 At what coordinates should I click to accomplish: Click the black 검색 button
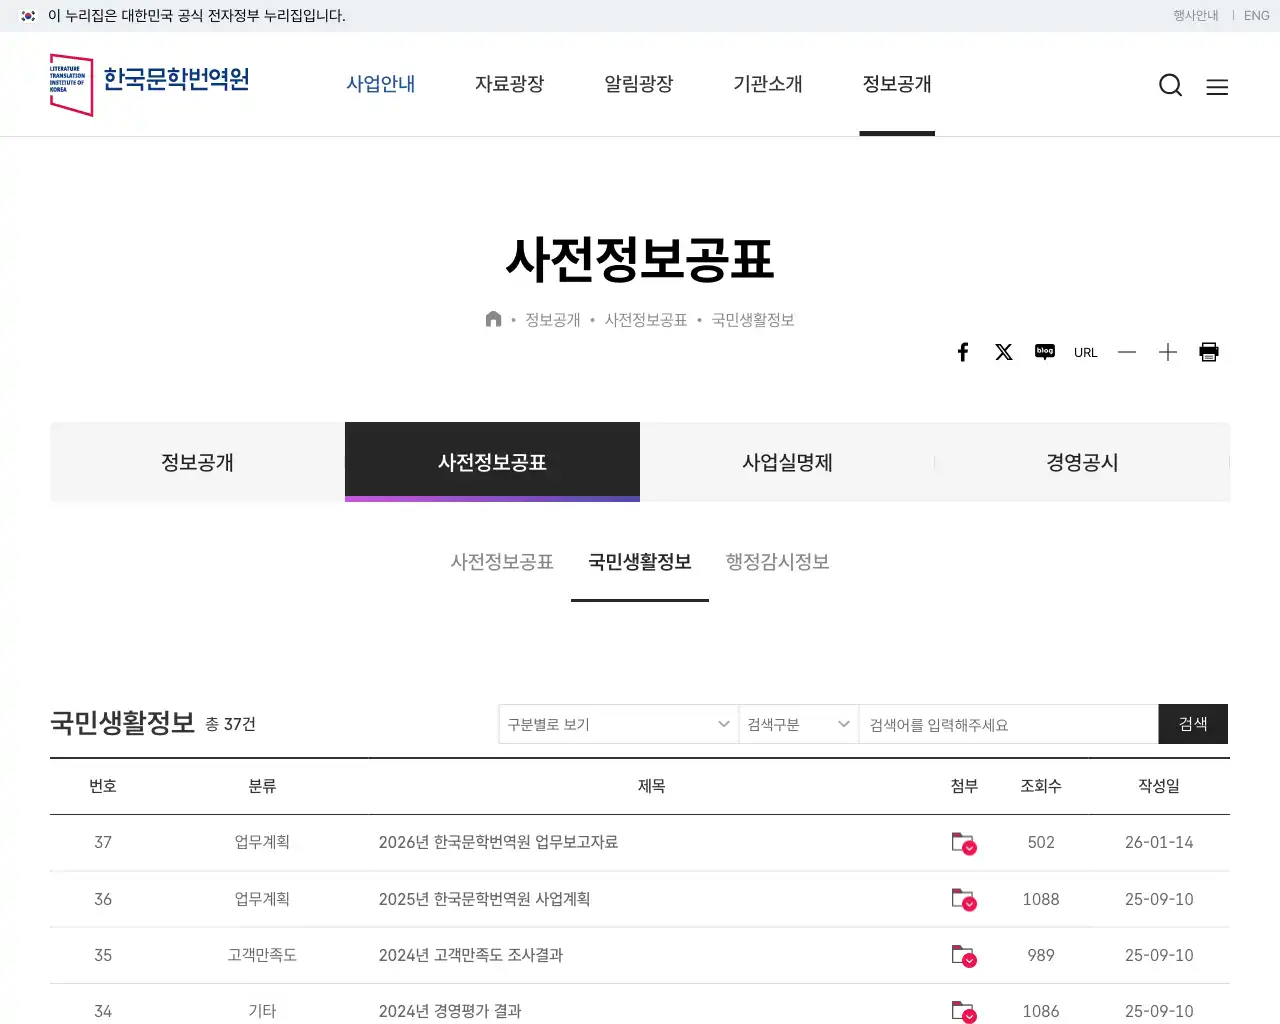coord(1193,724)
